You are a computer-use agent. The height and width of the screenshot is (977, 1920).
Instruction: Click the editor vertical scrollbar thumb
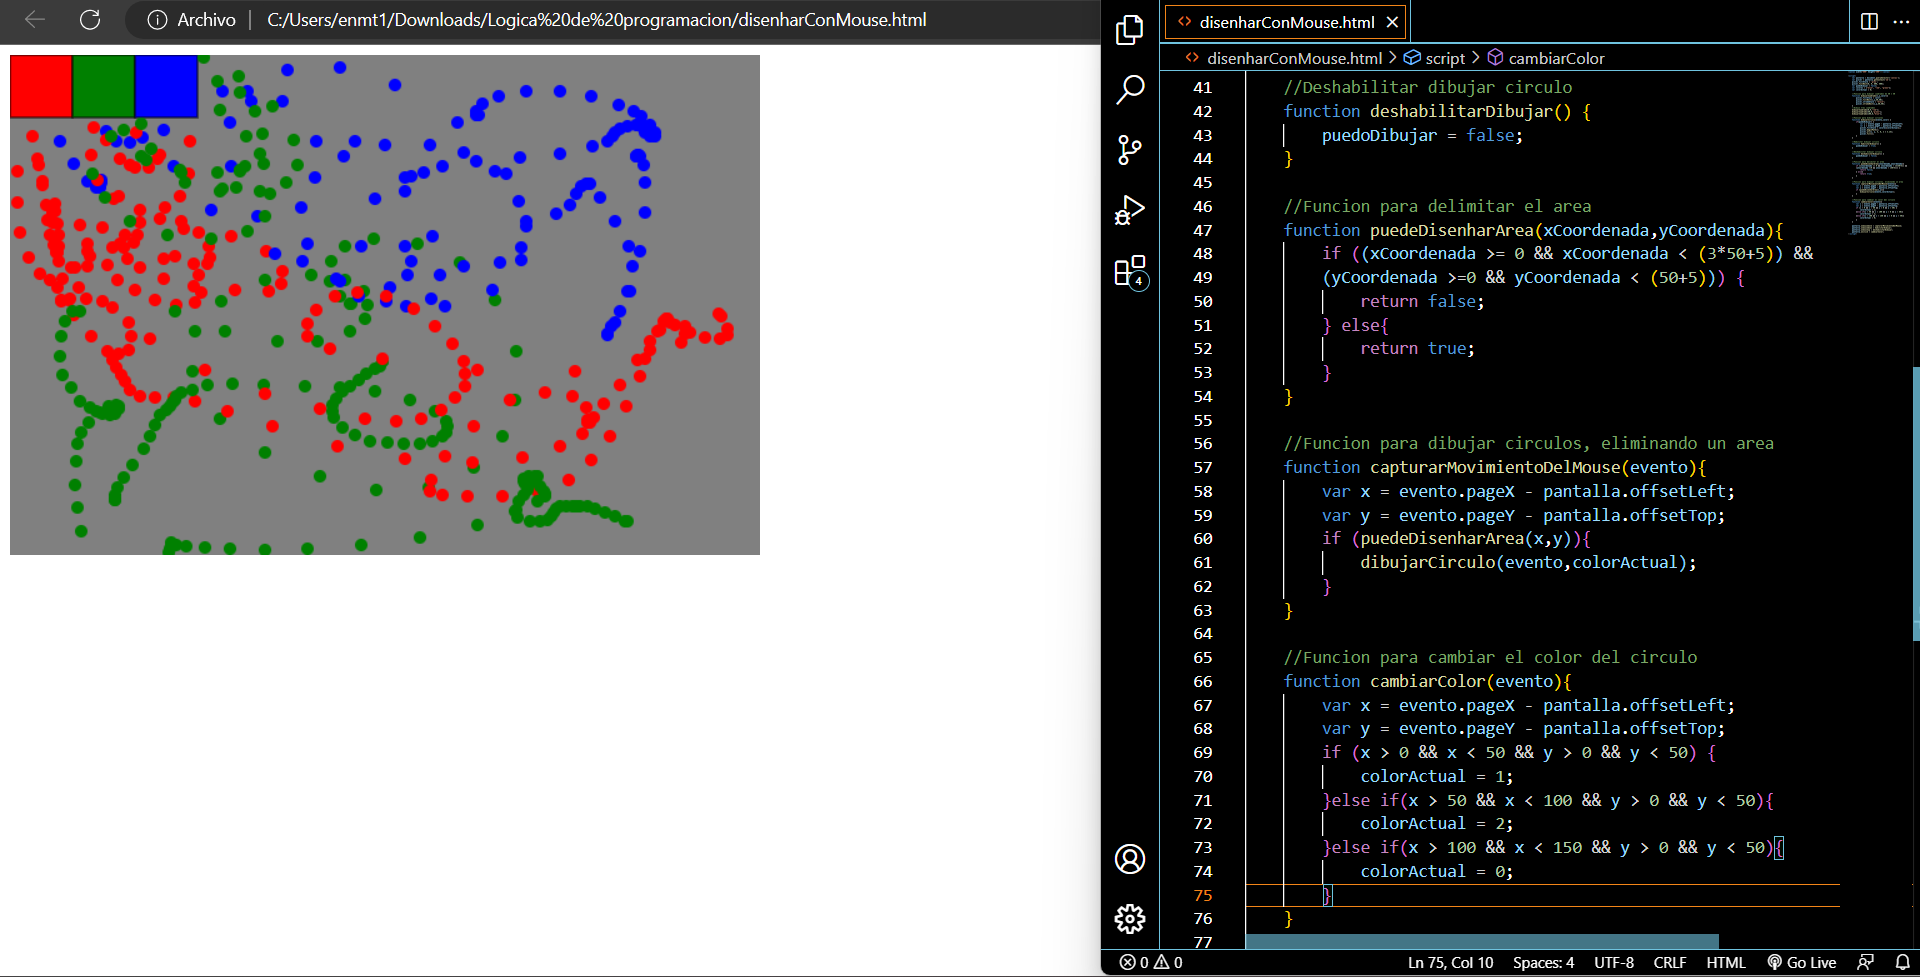click(x=1916, y=503)
